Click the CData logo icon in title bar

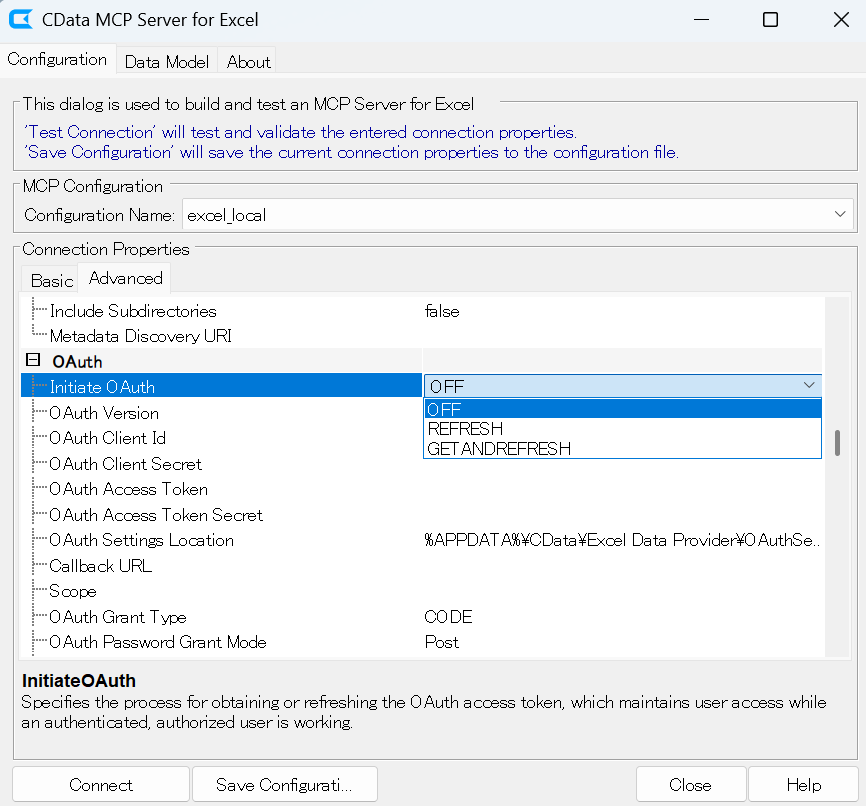click(x=21, y=19)
